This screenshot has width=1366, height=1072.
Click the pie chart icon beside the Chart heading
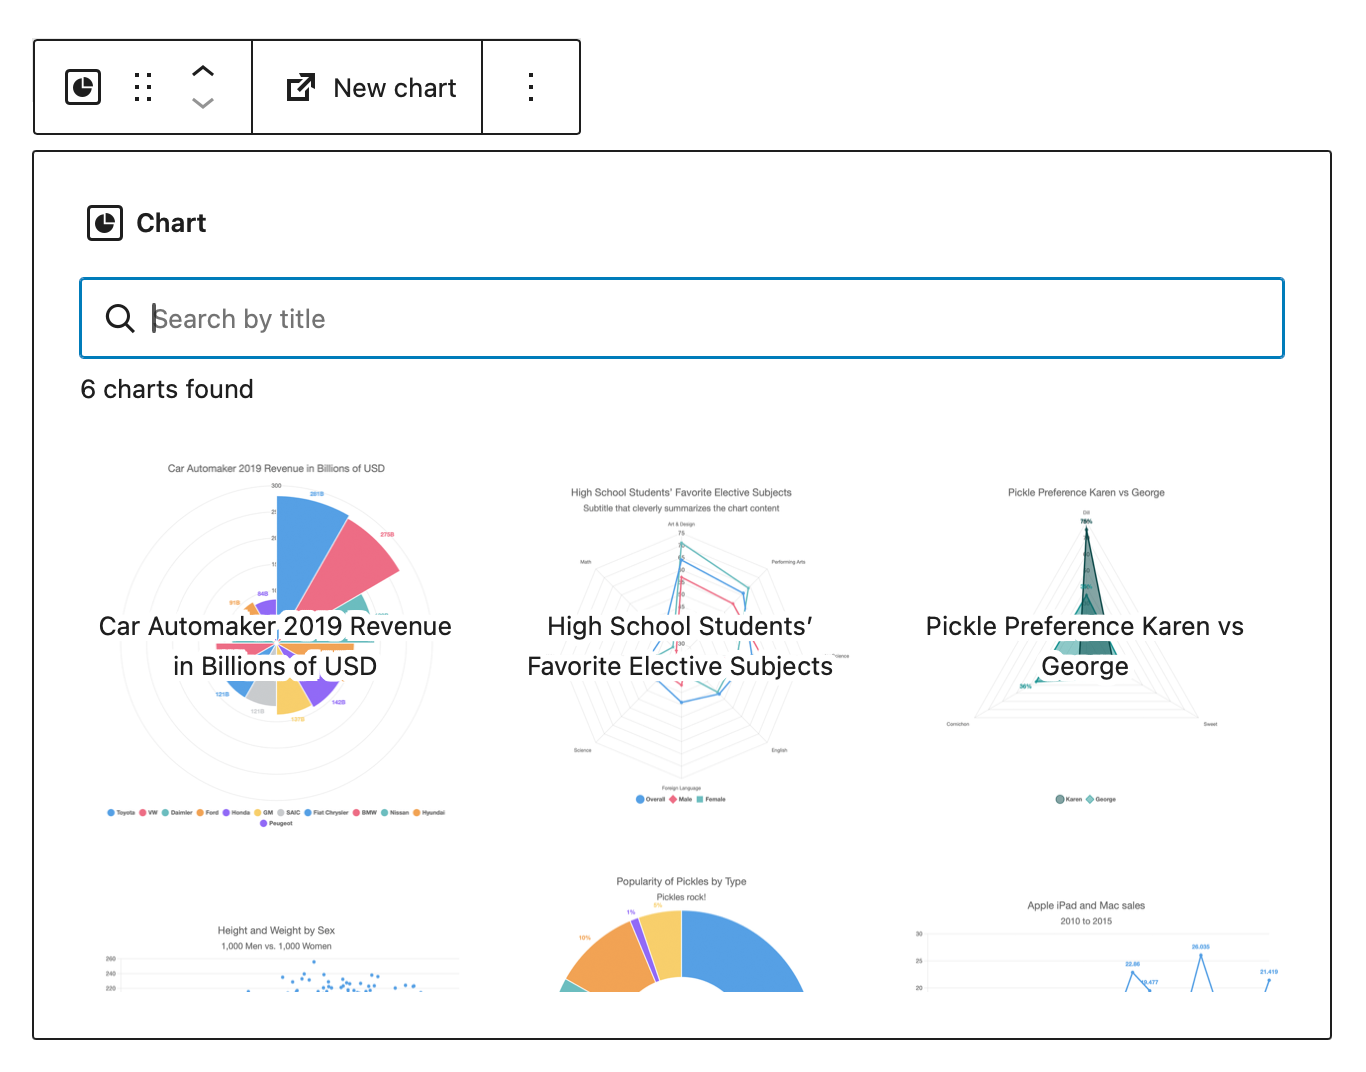pyautogui.click(x=105, y=223)
